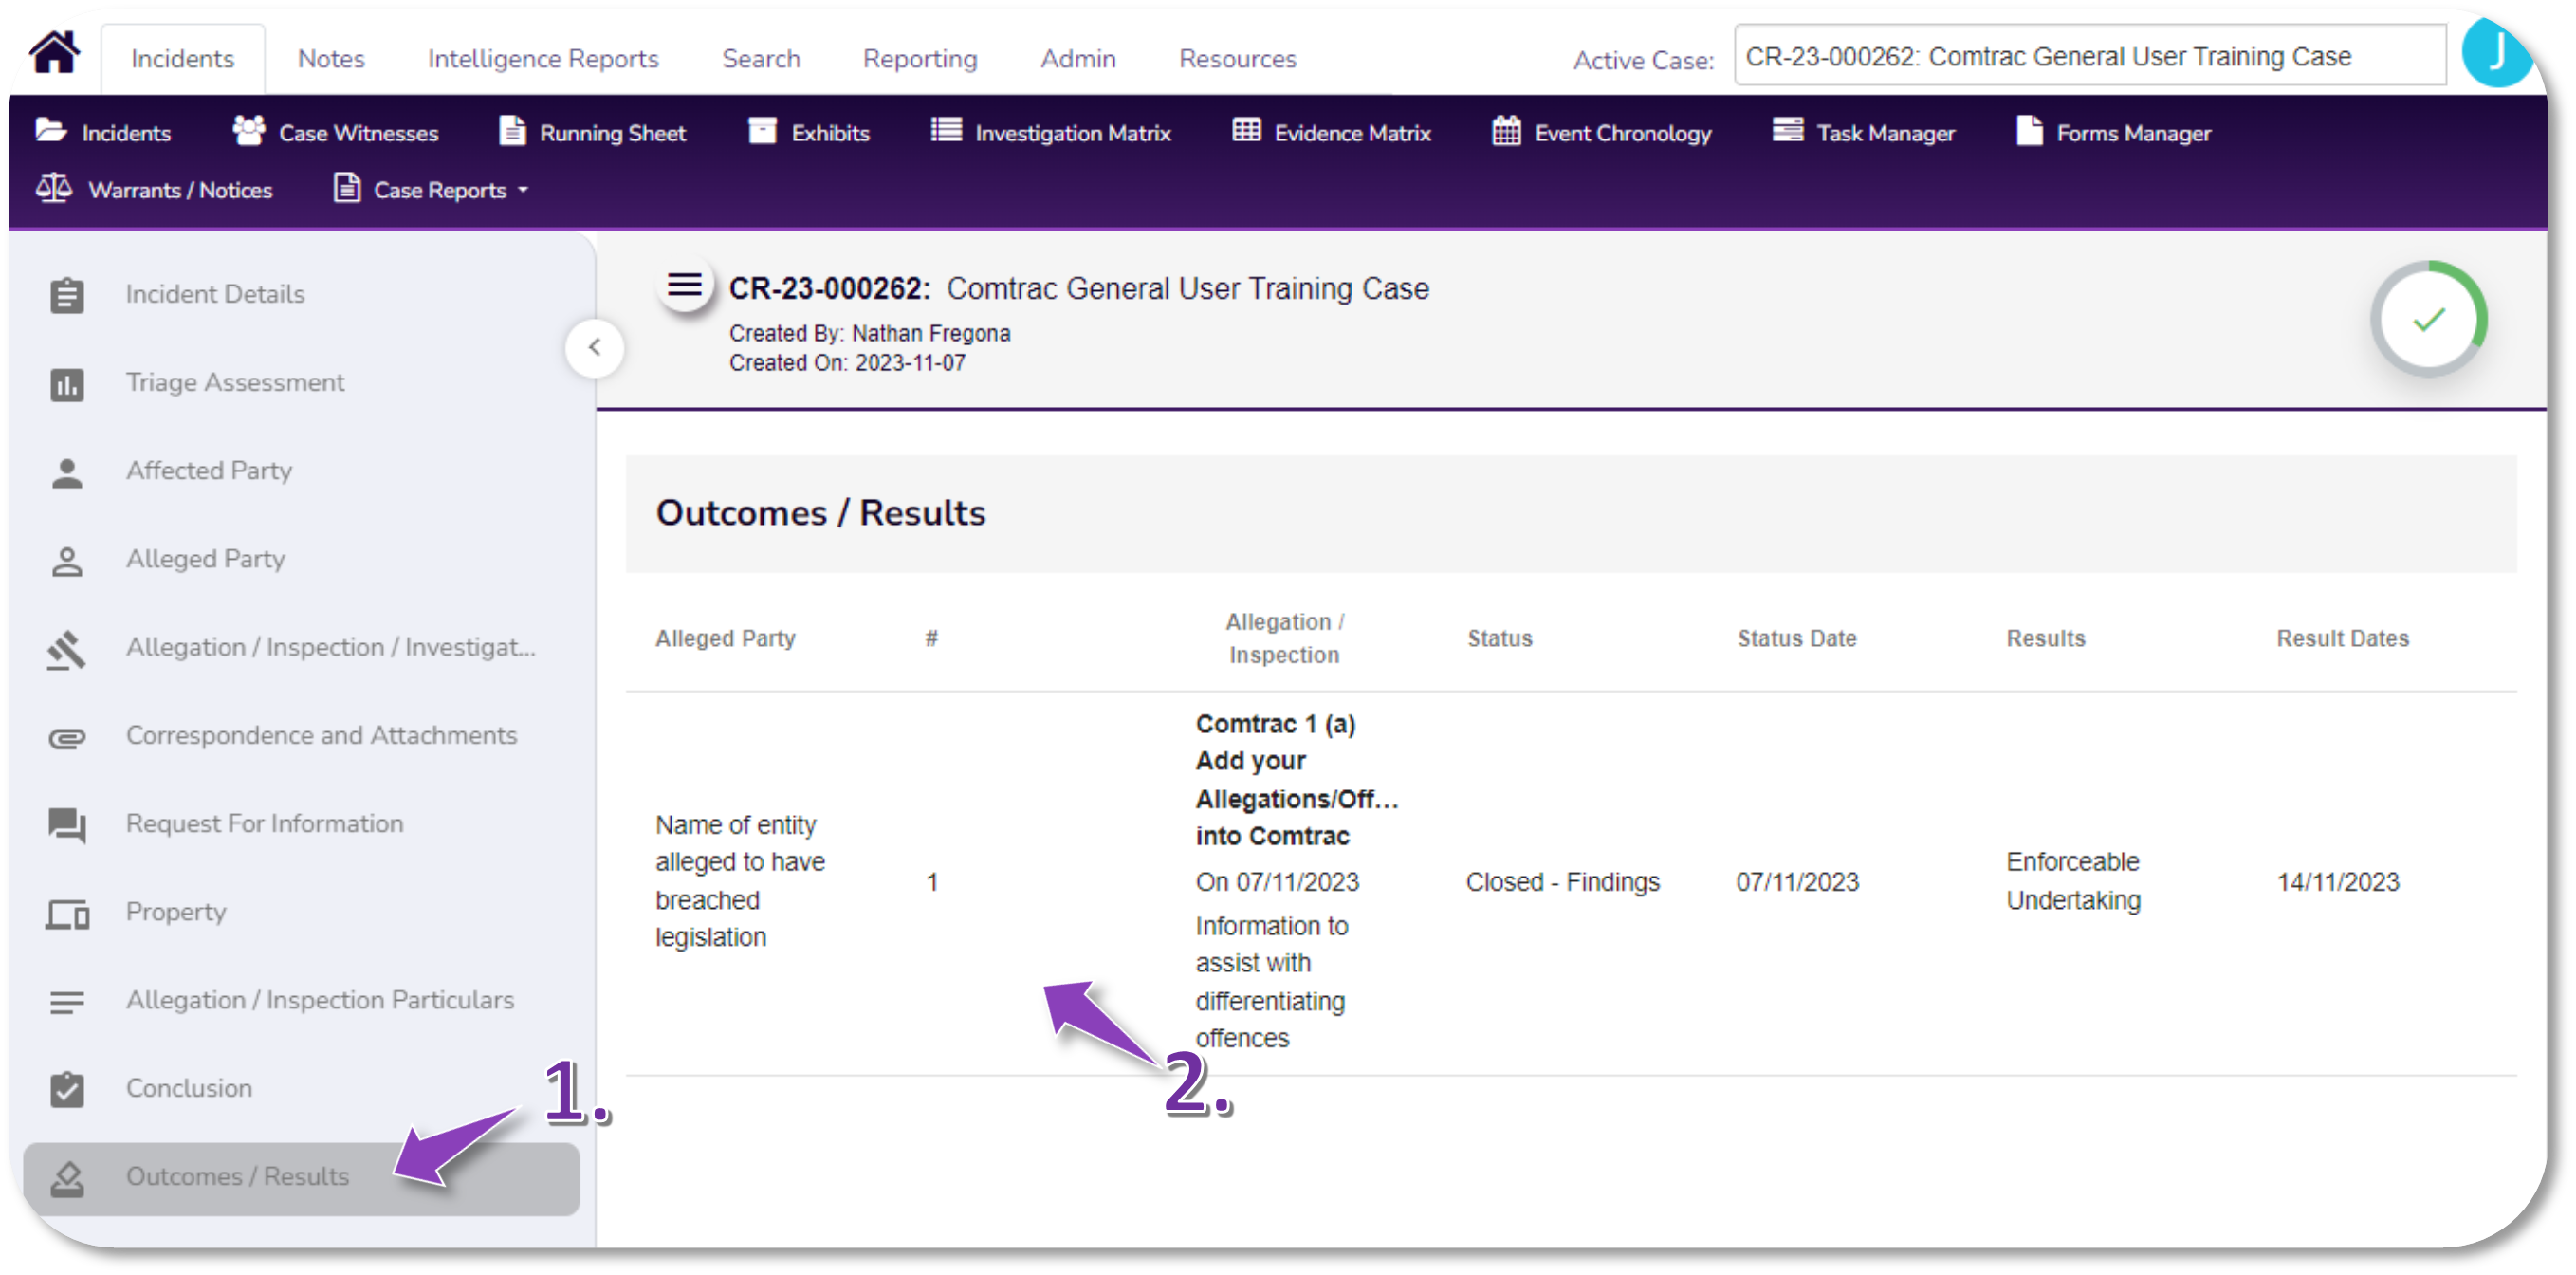Select Conclusion in the sidebar
2576x1275 pixels.
coord(188,1088)
